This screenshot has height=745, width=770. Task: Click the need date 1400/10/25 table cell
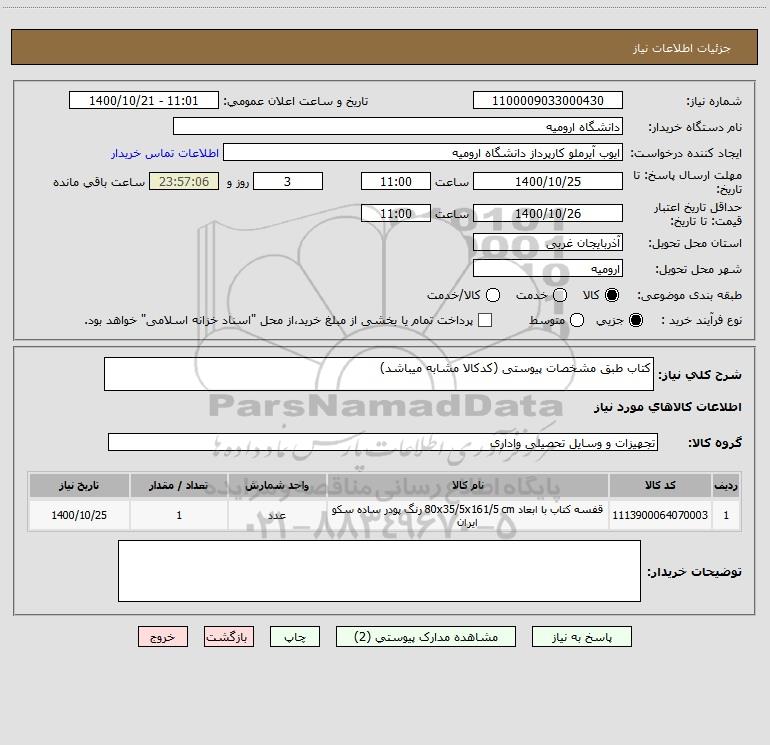(x=79, y=515)
